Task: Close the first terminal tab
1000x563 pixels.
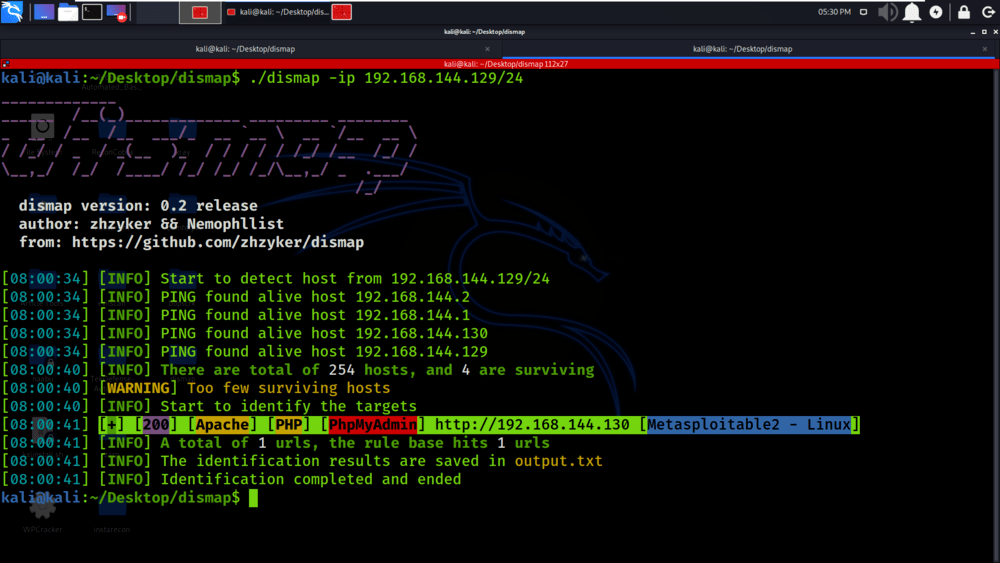Action: pos(487,49)
